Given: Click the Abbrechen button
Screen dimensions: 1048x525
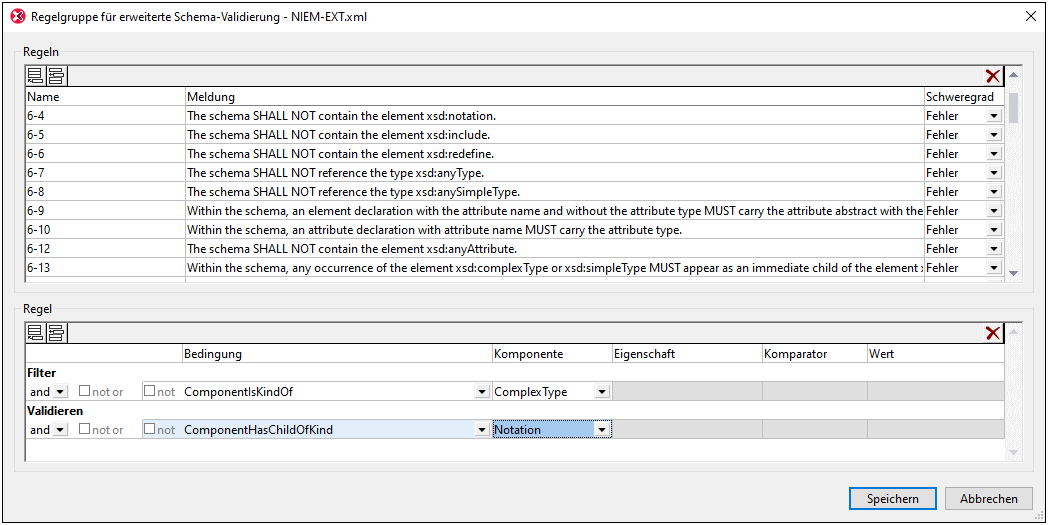Looking at the screenshot, I should coord(988,498).
